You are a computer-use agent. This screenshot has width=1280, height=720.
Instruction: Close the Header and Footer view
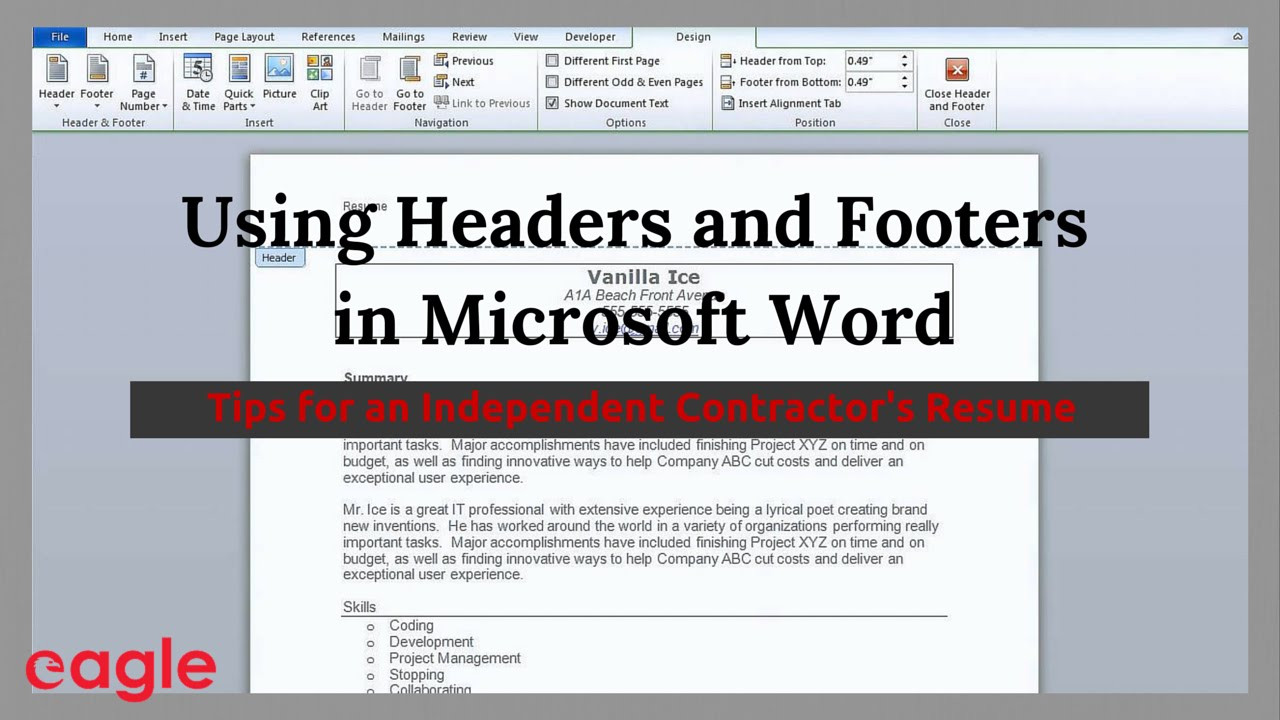tap(957, 84)
